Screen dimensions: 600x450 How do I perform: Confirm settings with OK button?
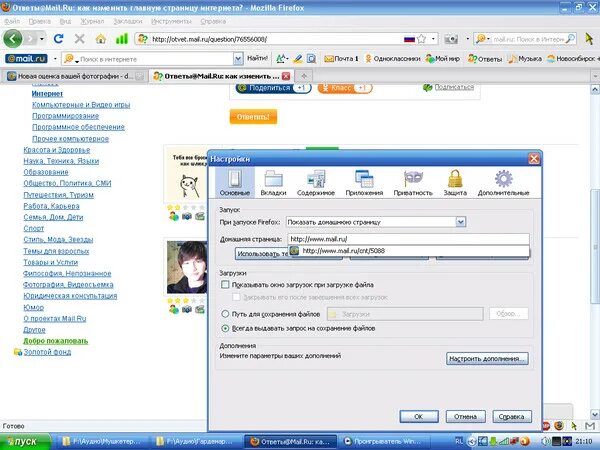point(419,416)
